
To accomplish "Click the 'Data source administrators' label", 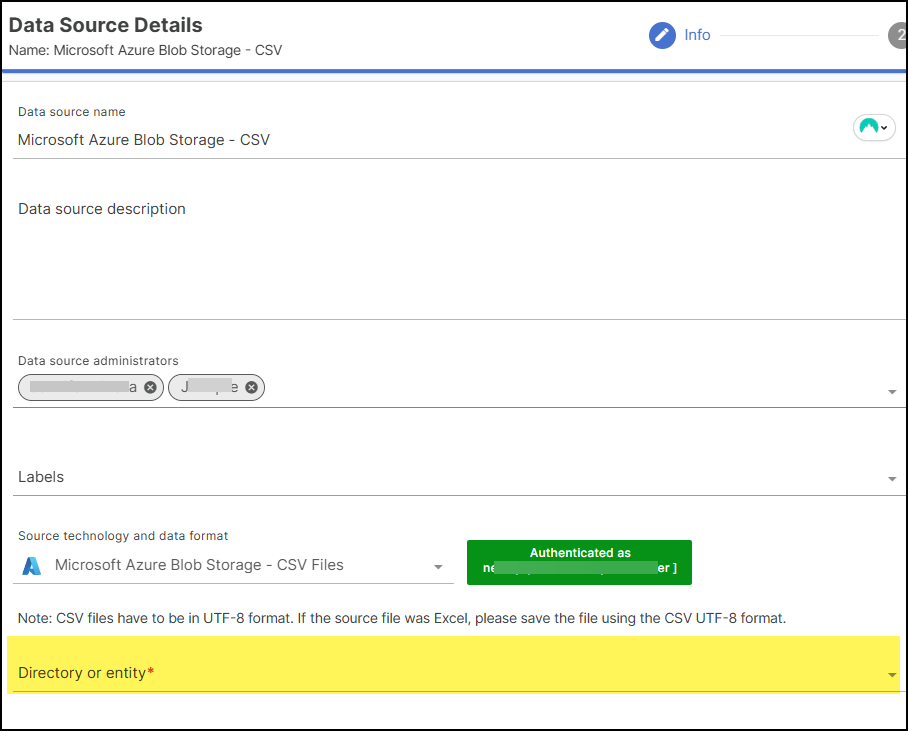I will tap(98, 361).
